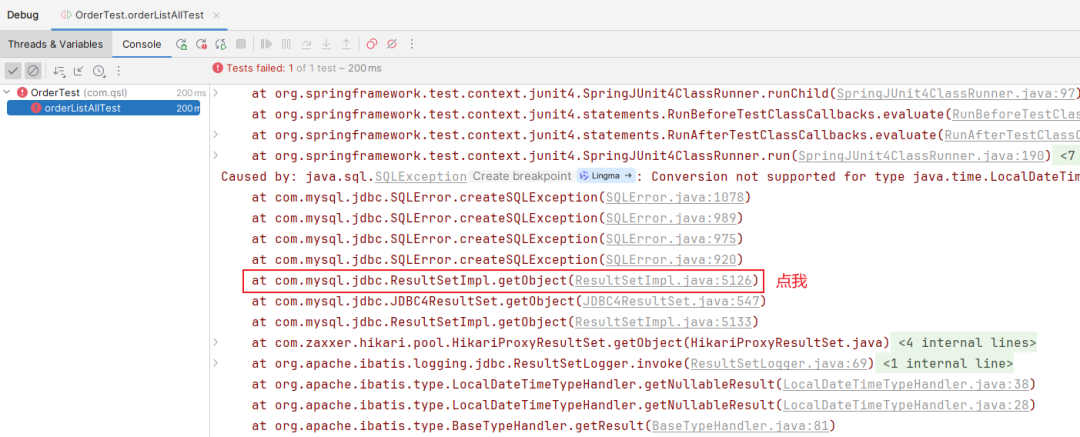Image resolution: width=1080 pixels, height=437 pixels.
Task: Switch to the Console tab
Action: pyautogui.click(x=142, y=44)
